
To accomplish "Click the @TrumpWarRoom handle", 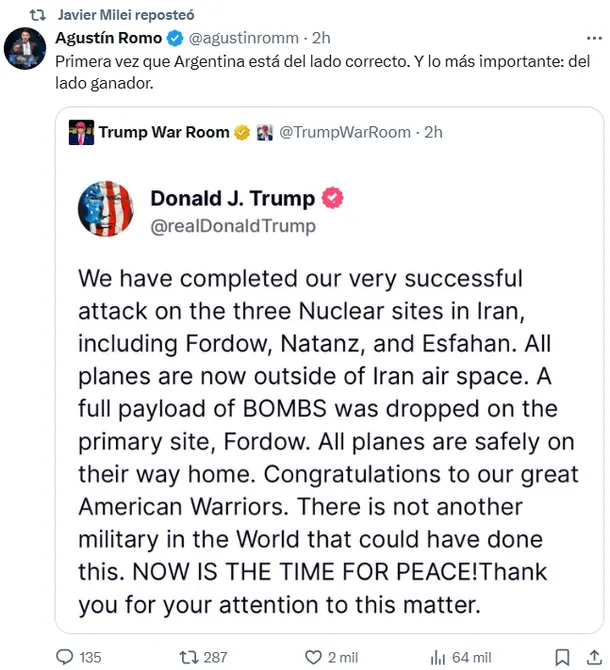I will pyautogui.click(x=344, y=132).
